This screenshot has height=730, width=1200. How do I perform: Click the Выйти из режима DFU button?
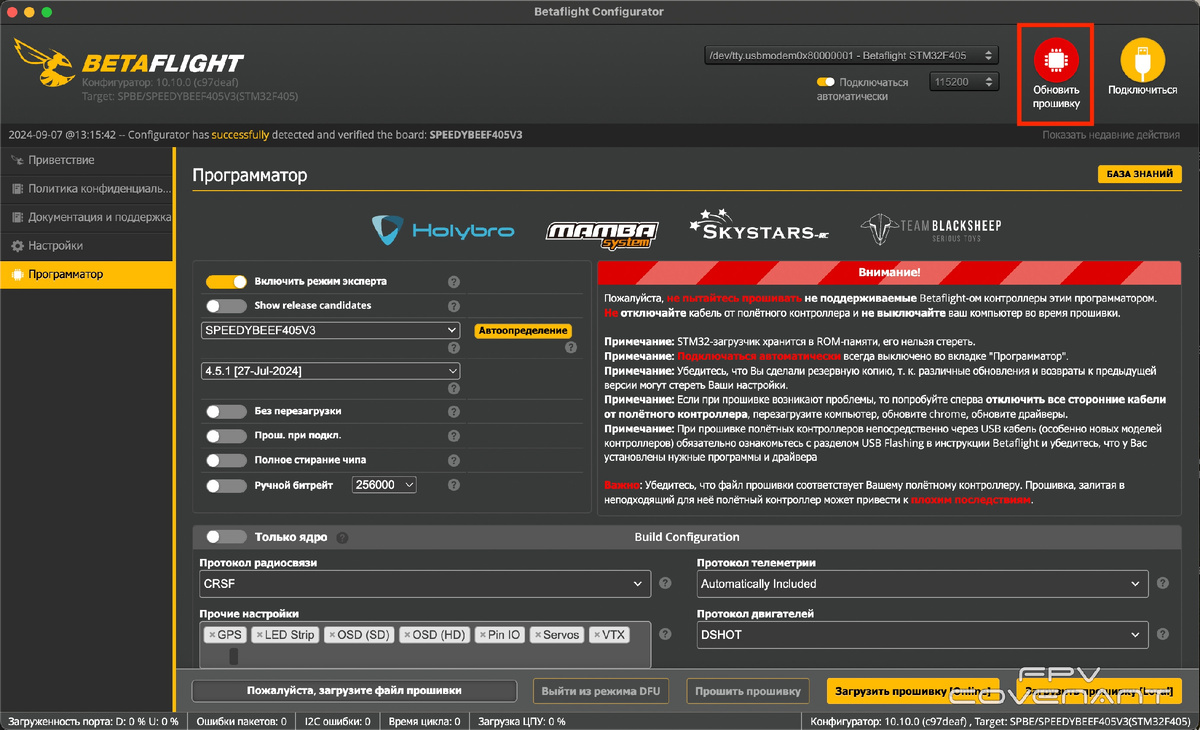tap(602, 691)
